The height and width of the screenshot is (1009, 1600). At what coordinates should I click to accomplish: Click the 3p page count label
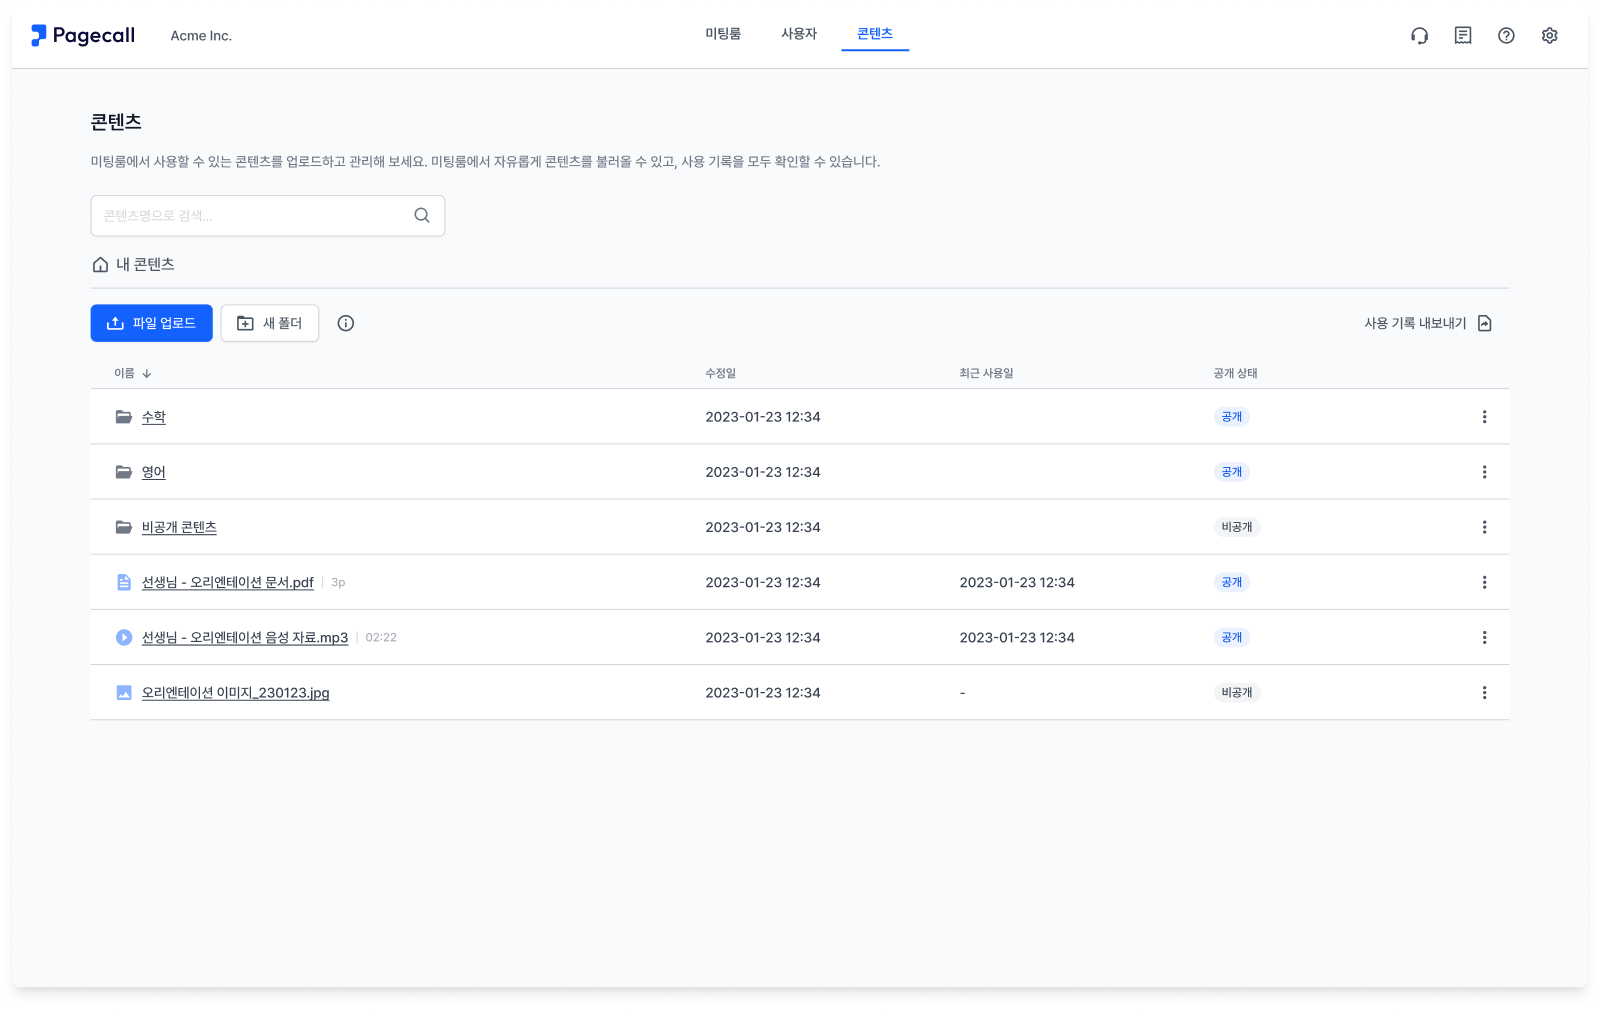(x=338, y=582)
